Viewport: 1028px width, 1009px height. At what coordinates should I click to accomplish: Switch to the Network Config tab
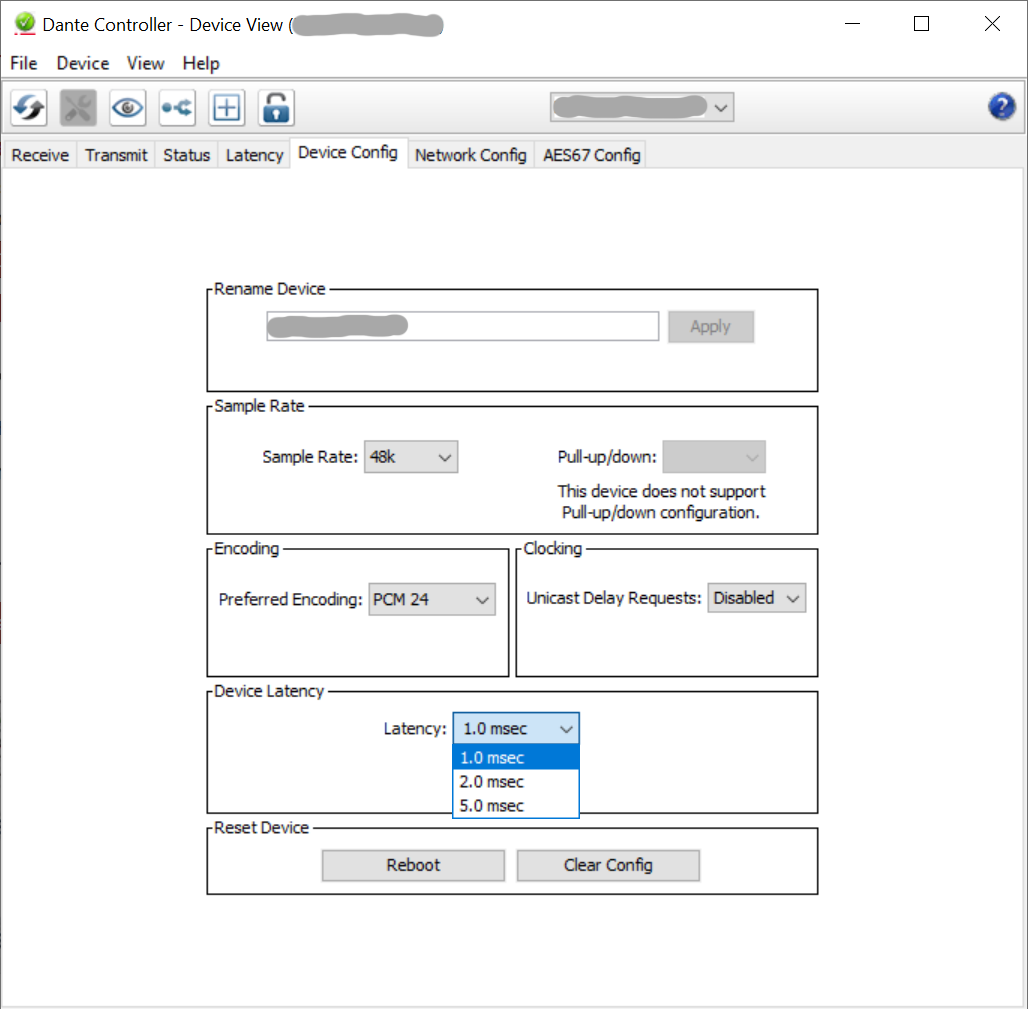pos(471,155)
